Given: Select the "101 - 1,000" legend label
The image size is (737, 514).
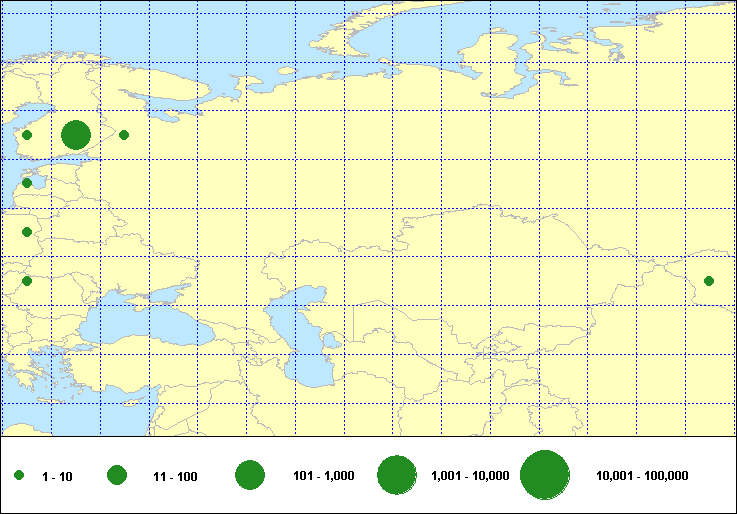Looking at the screenshot, I should coord(321,476).
